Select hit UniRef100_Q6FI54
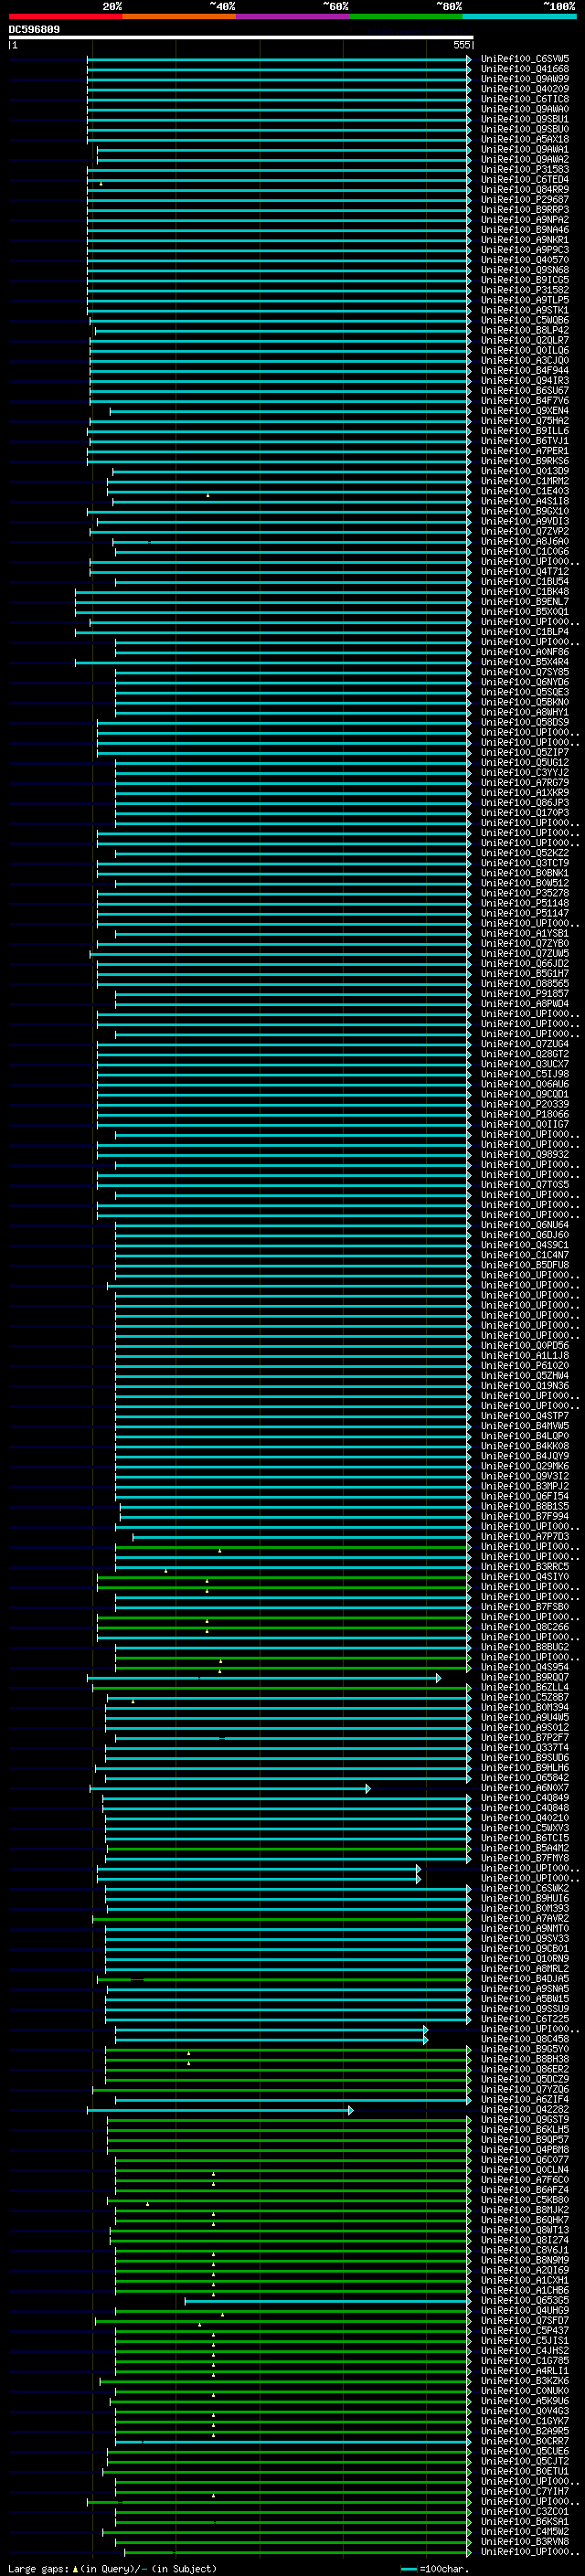Screen dimensions: 585x2576 tap(525, 1496)
